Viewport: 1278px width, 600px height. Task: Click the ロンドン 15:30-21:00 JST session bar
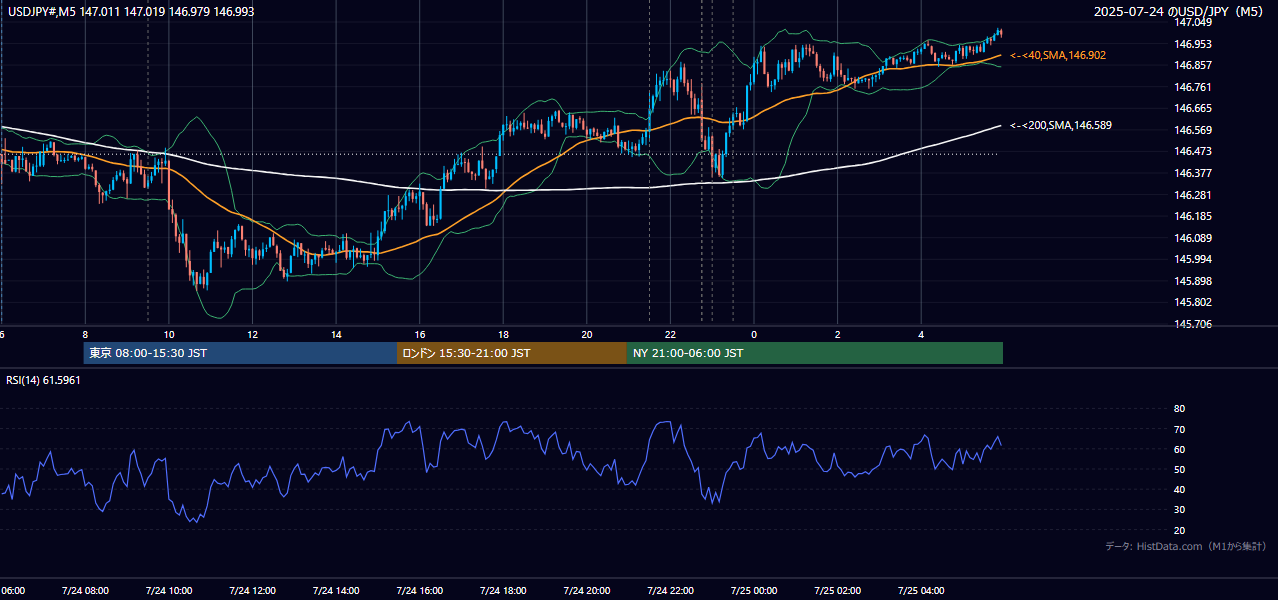[512, 353]
